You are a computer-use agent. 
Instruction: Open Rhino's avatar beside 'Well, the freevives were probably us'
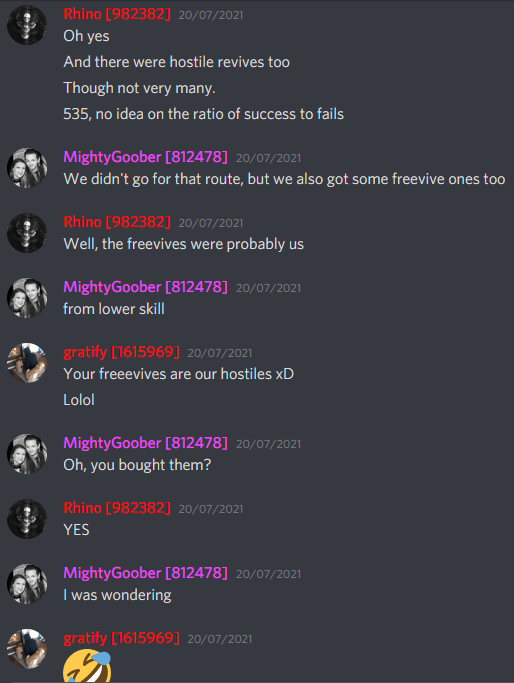(x=27, y=233)
